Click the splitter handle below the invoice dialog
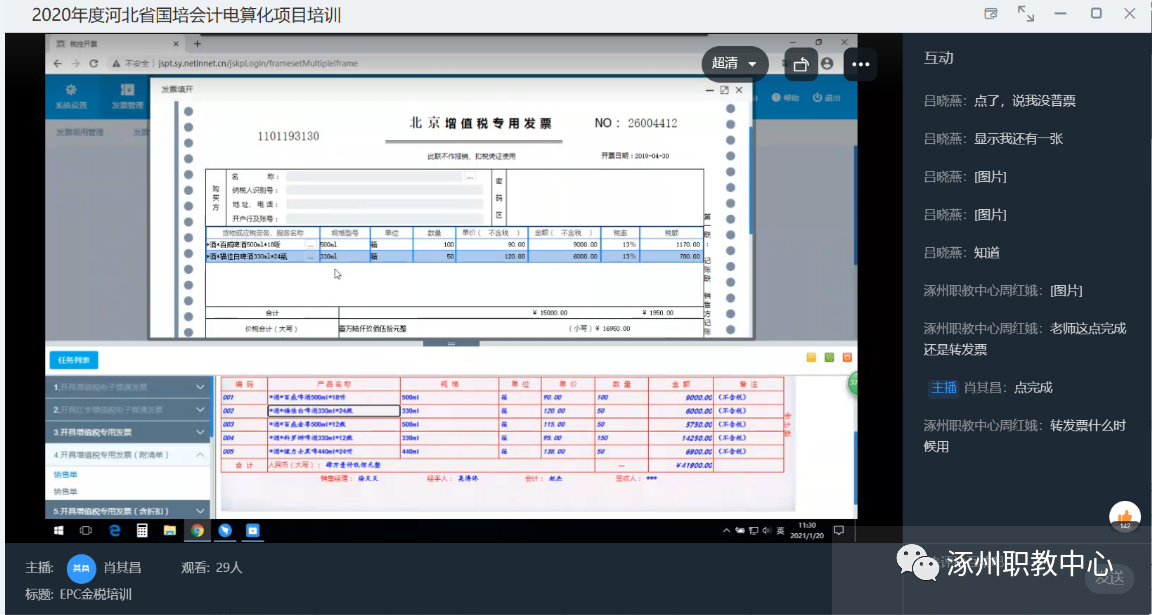This screenshot has width=1152, height=615. pos(451,343)
